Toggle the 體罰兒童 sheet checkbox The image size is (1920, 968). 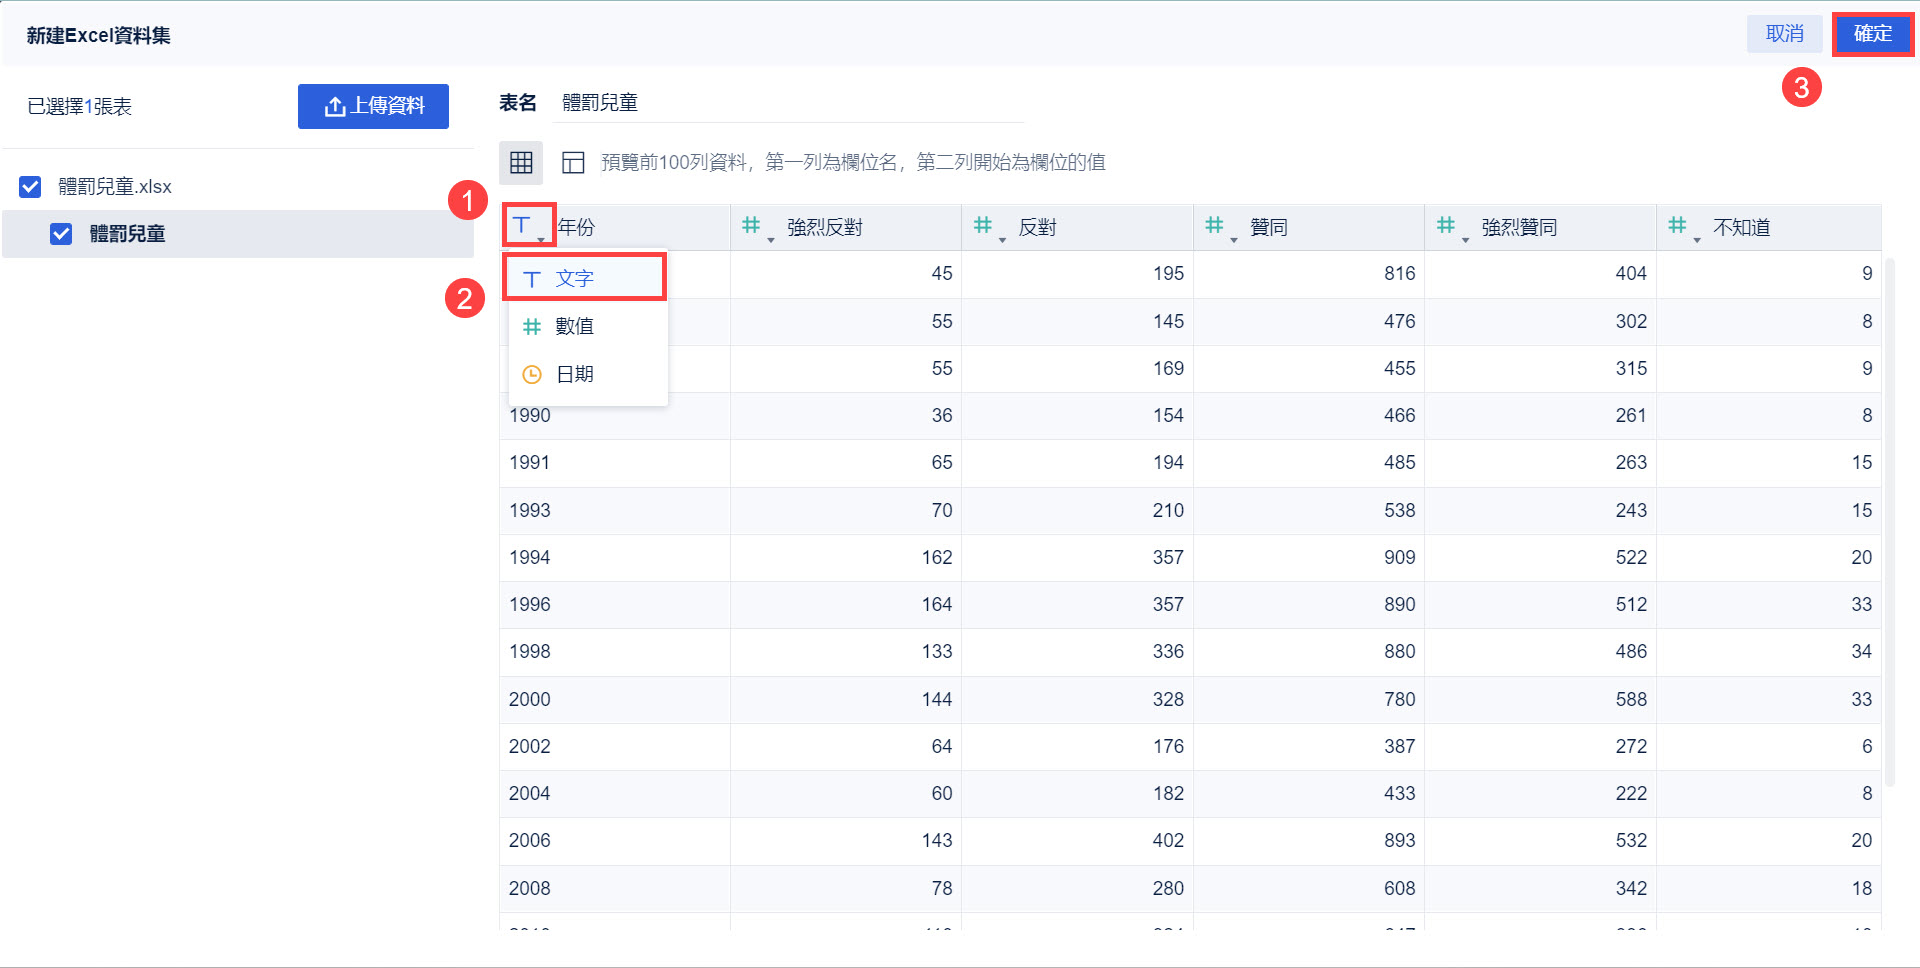(x=61, y=234)
